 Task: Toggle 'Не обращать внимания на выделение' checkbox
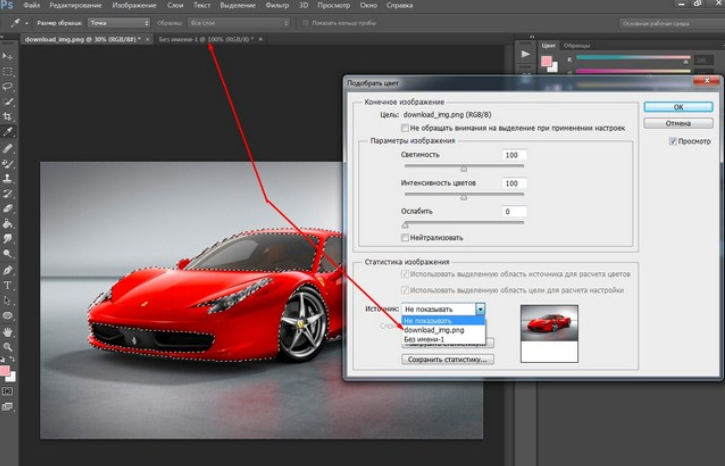[x=405, y=128]
